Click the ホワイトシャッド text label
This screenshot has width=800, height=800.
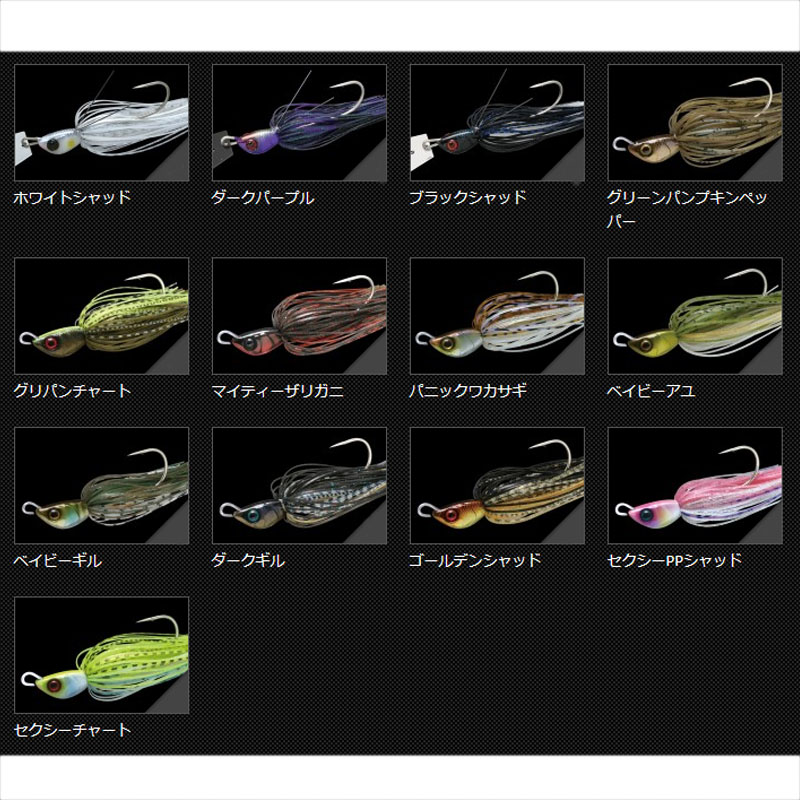click(x=72, y=197)
